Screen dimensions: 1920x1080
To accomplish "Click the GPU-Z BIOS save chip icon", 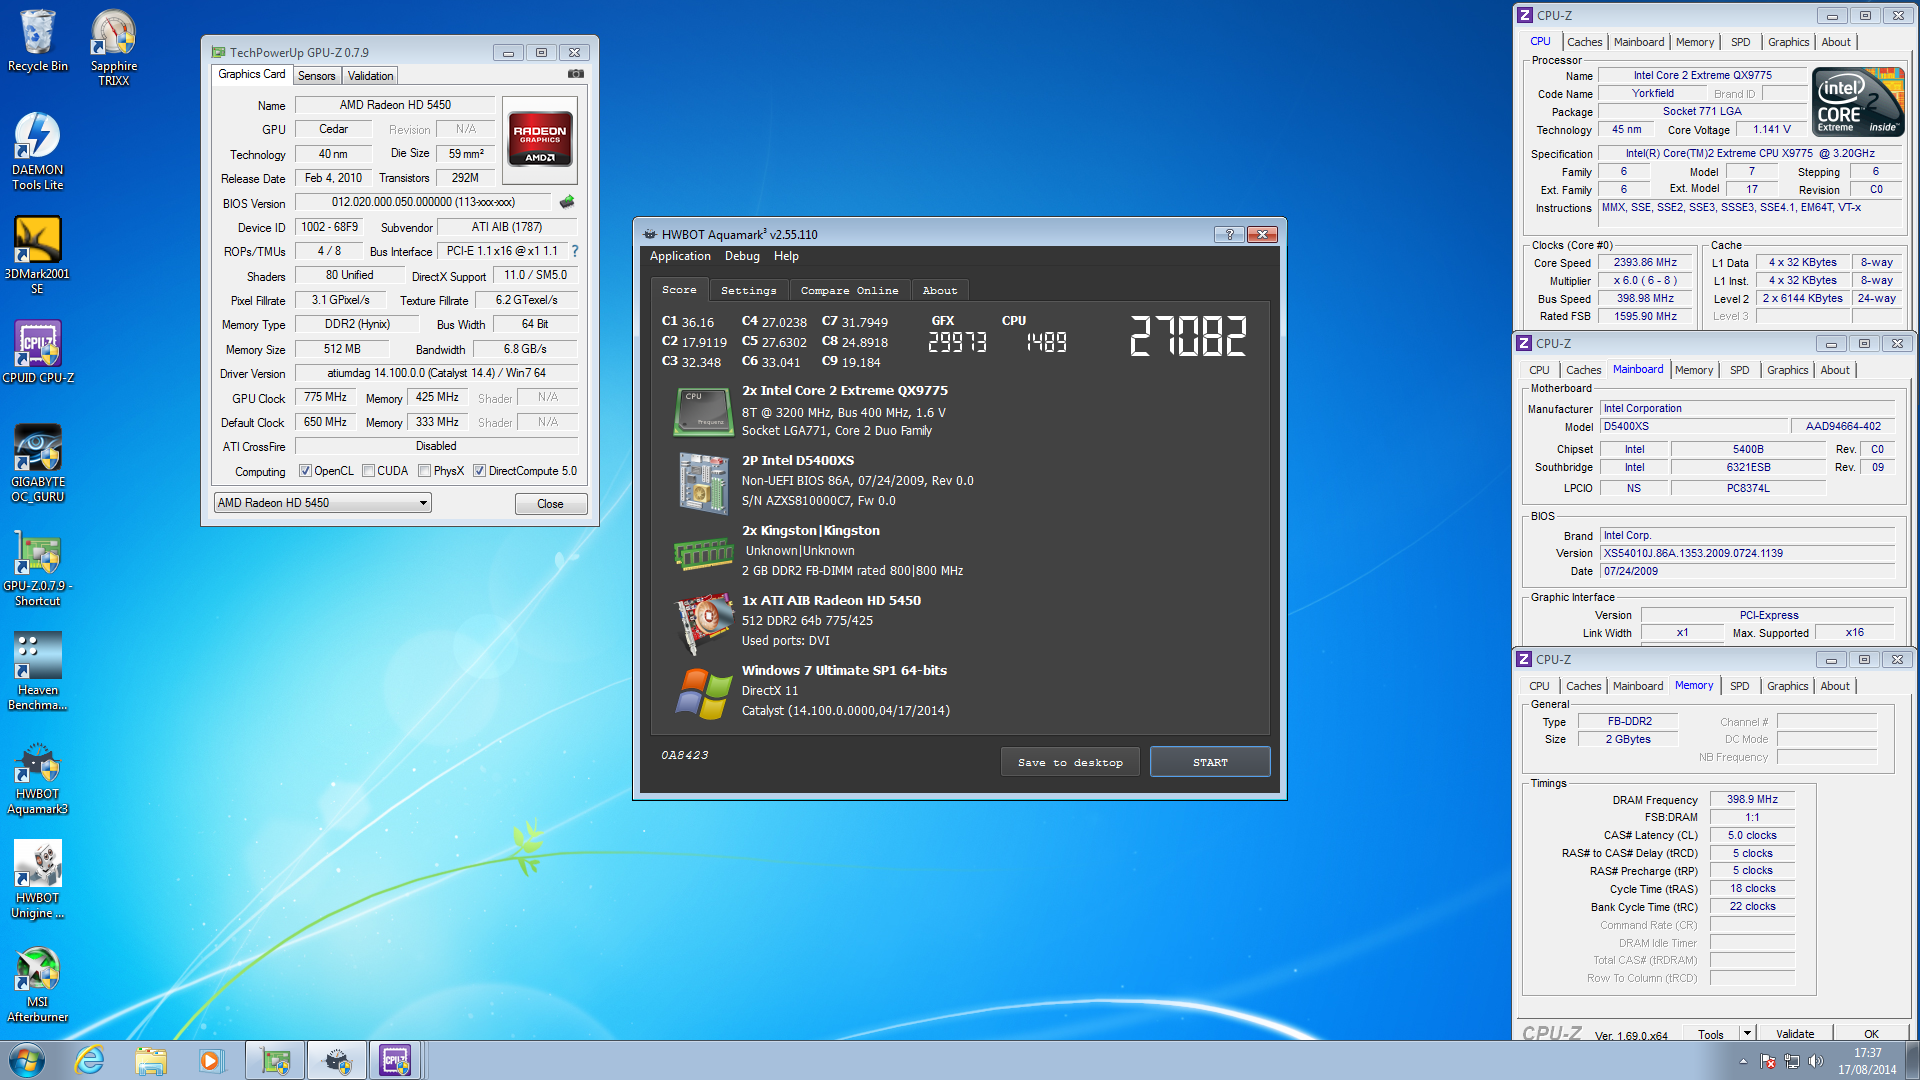I will click(567, 202).
